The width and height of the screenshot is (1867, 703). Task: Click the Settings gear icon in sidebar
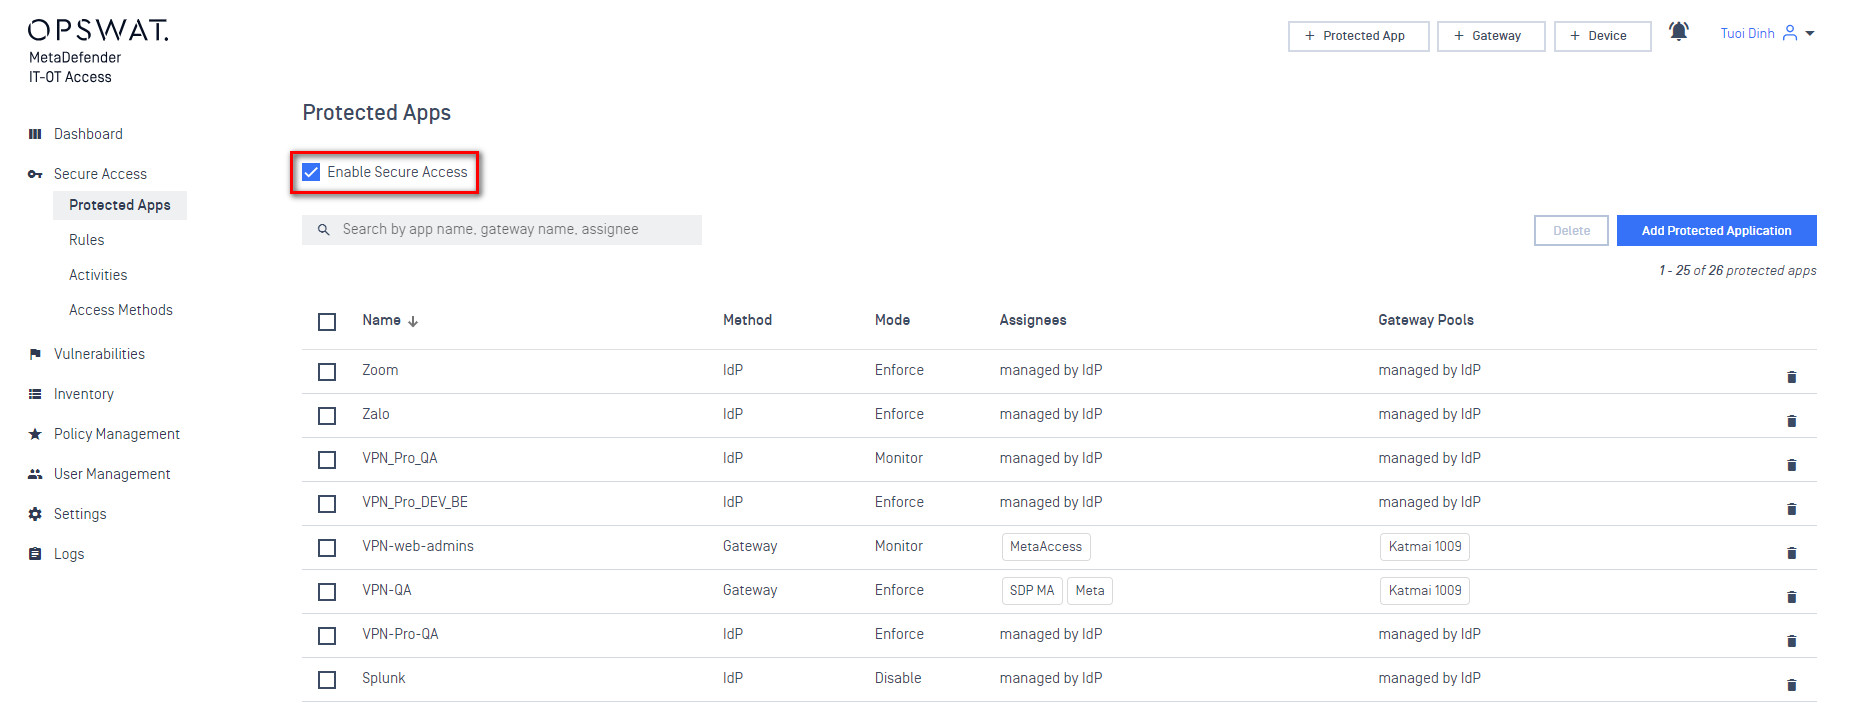click(35, 514)
